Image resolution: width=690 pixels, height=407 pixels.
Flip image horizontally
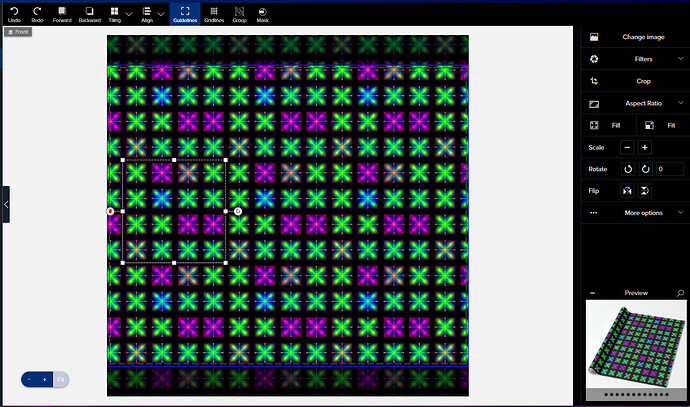(627, 191)
